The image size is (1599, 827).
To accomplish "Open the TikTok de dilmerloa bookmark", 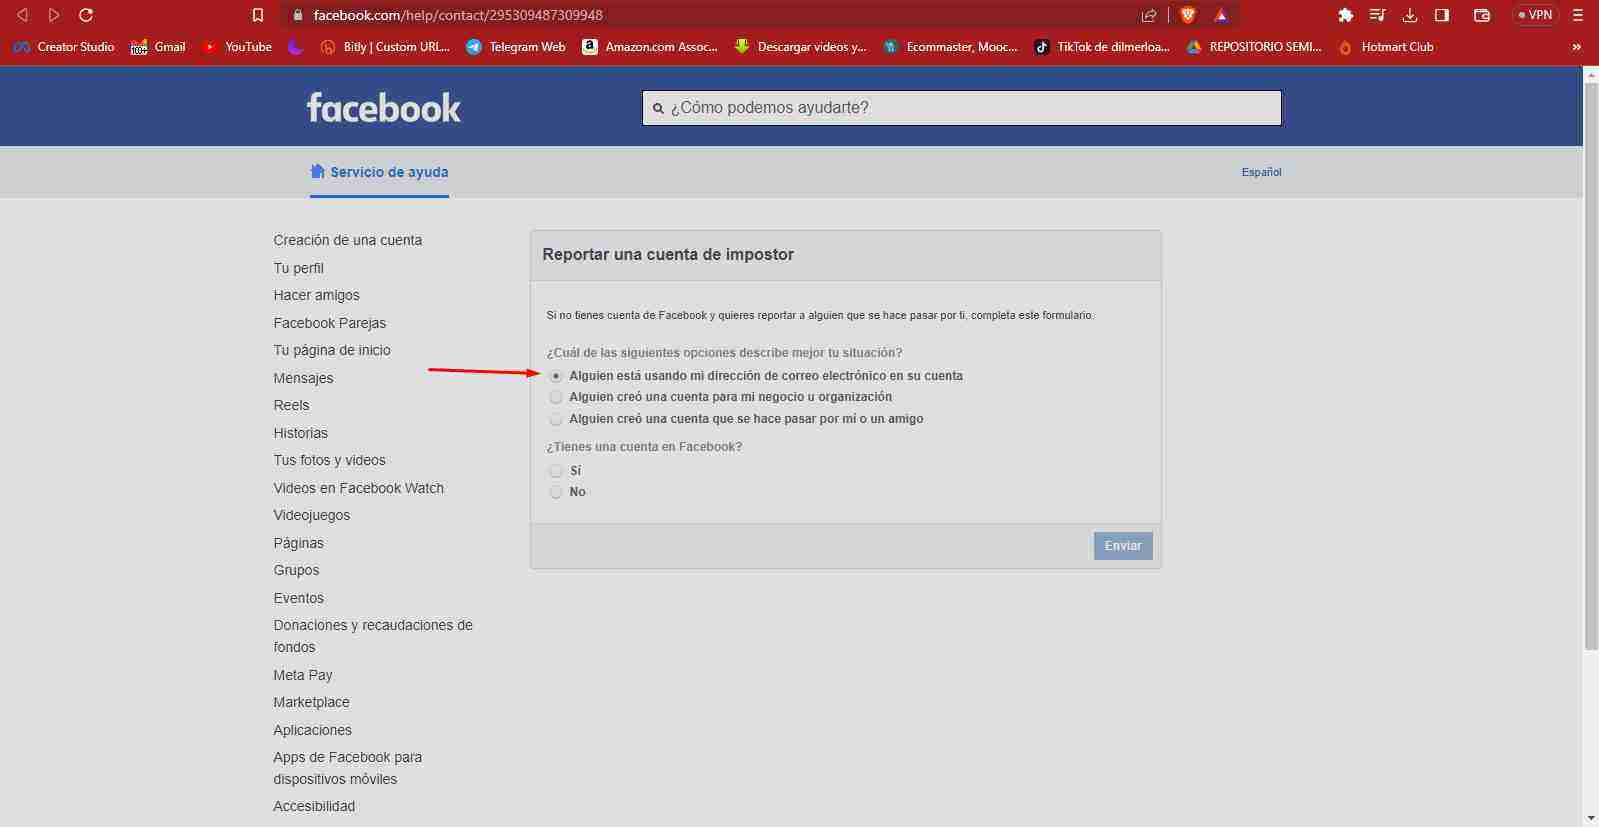I will 1102,47.
